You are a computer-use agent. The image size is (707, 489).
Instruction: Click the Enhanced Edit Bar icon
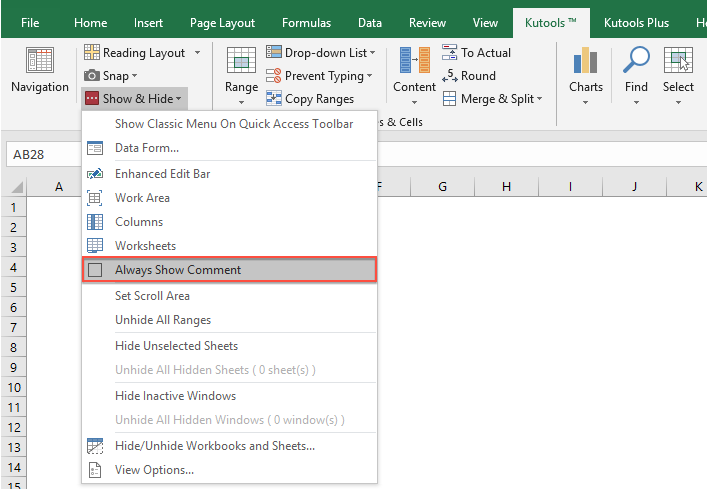click(x=95, y=174)
